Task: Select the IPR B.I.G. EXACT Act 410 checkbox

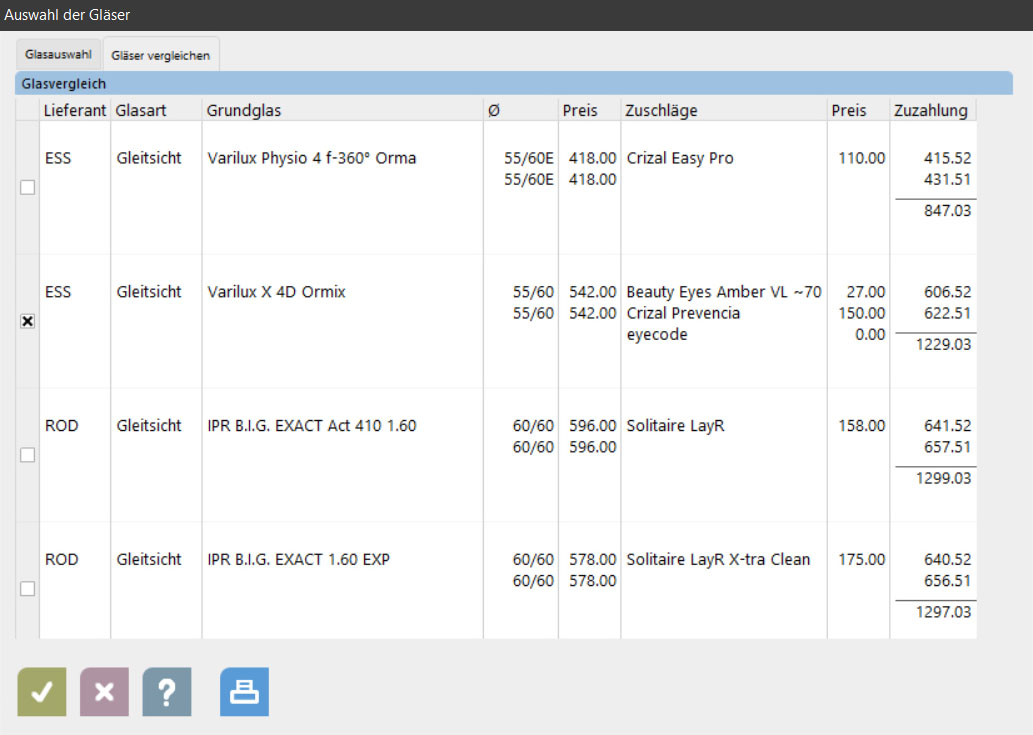Action: [28, 455]
